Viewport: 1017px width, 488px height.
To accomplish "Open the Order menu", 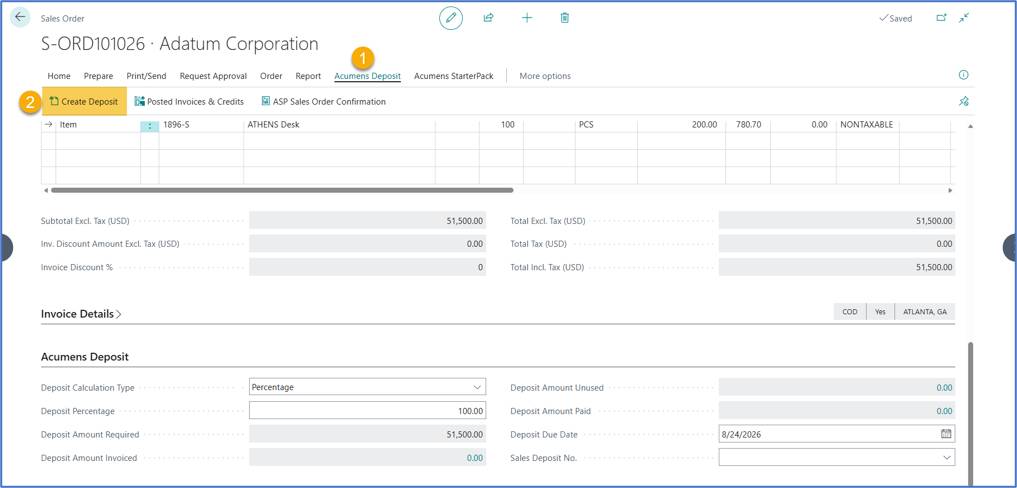I will (271, 76).
